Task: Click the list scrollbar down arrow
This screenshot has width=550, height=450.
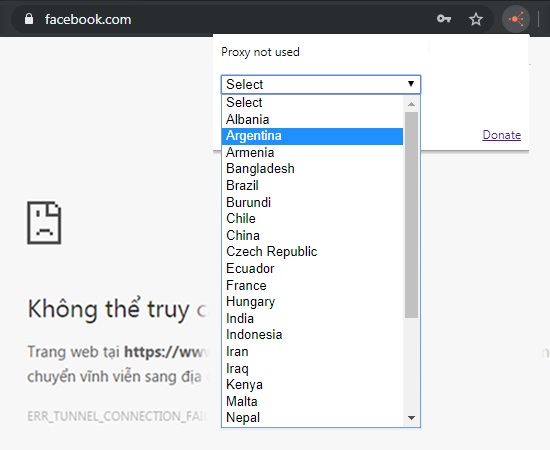Action: point(411,418)
